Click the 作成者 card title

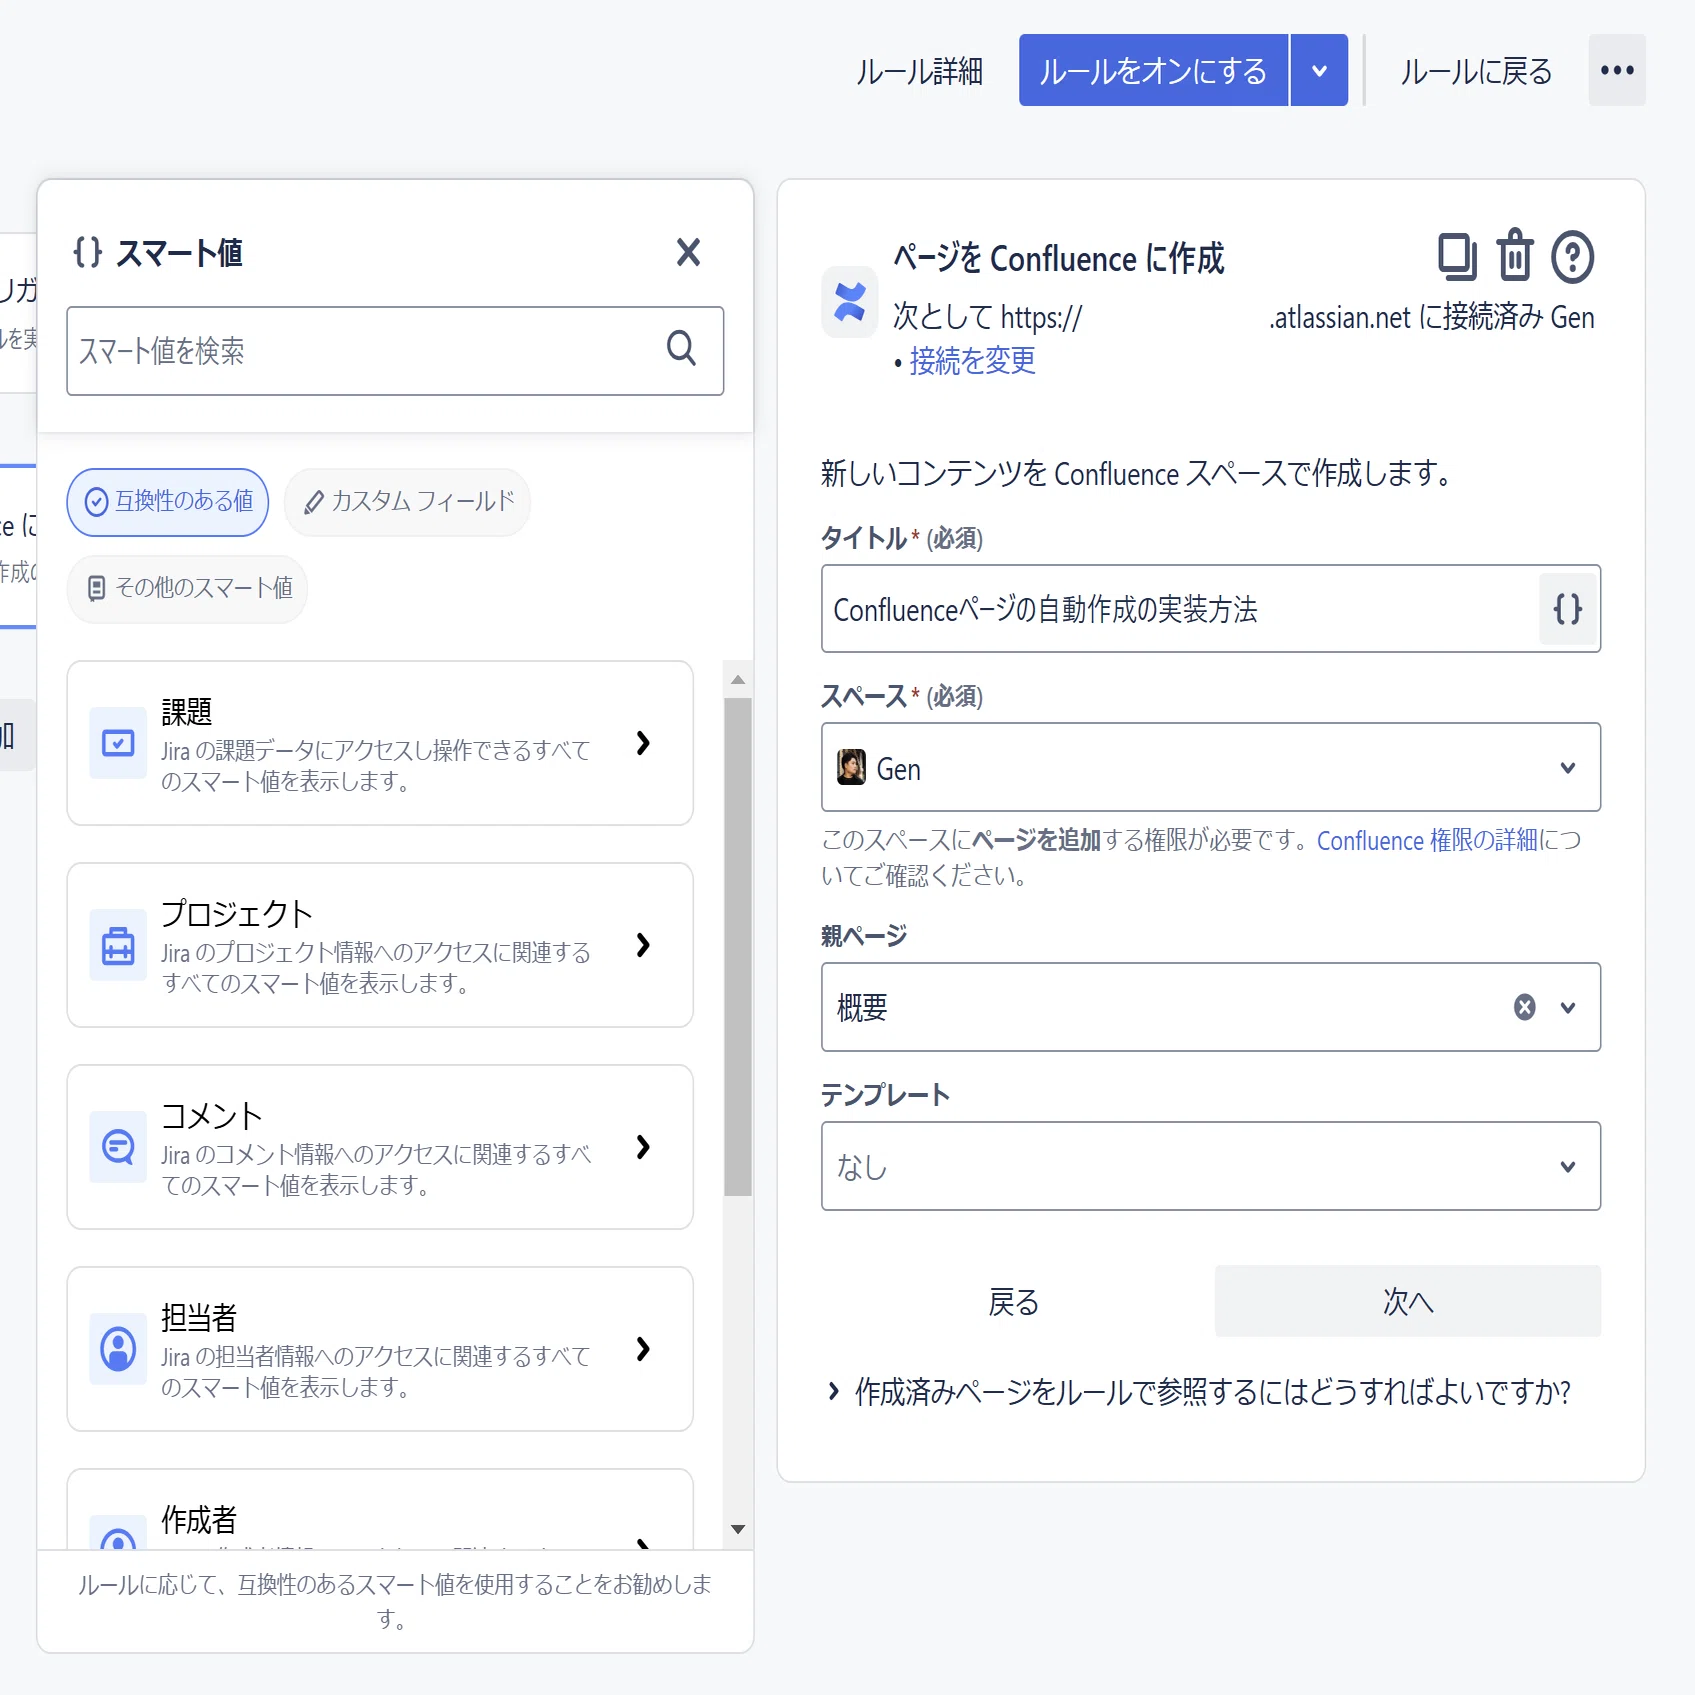(199, 1519)
